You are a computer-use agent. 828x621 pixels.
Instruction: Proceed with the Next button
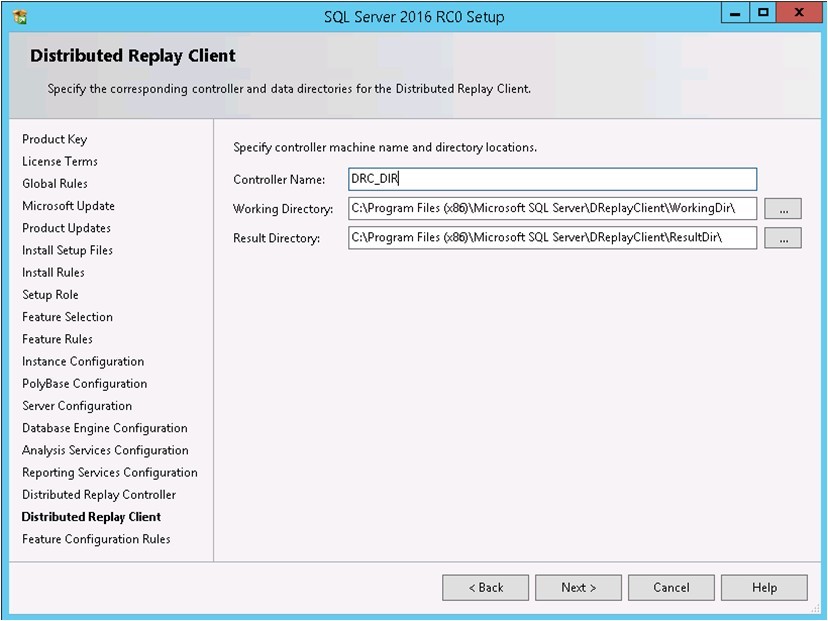pos(578,587)
